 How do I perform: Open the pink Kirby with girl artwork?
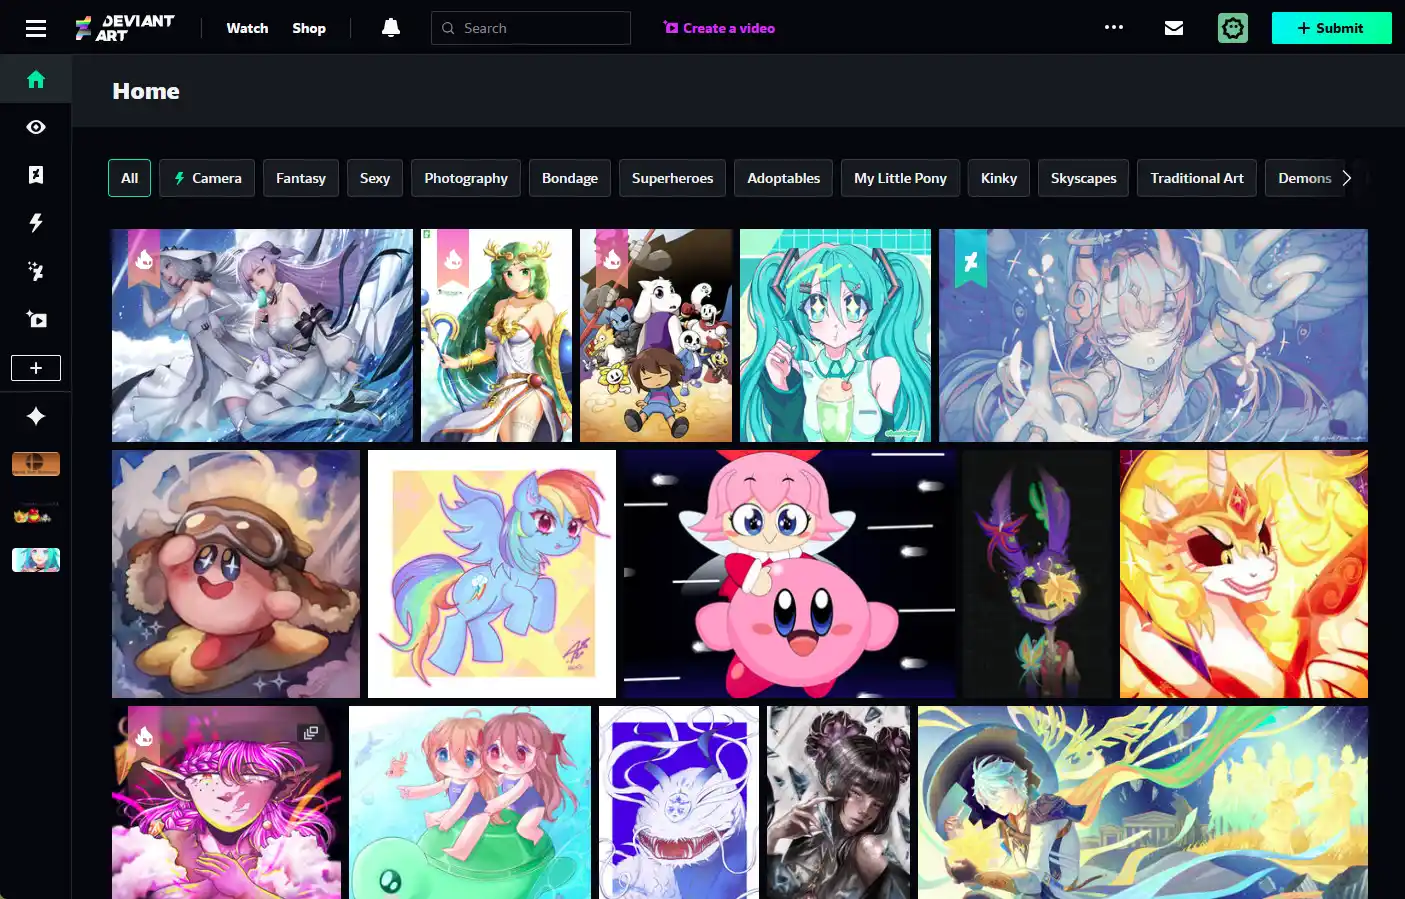(789, 574)
